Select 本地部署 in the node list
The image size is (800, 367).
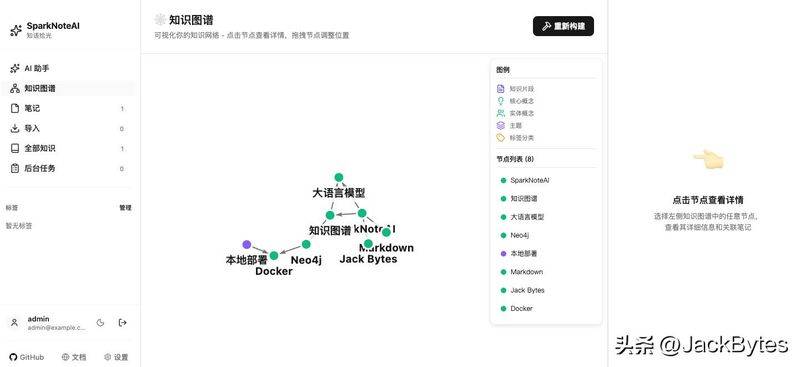click(x=546, y=253)
